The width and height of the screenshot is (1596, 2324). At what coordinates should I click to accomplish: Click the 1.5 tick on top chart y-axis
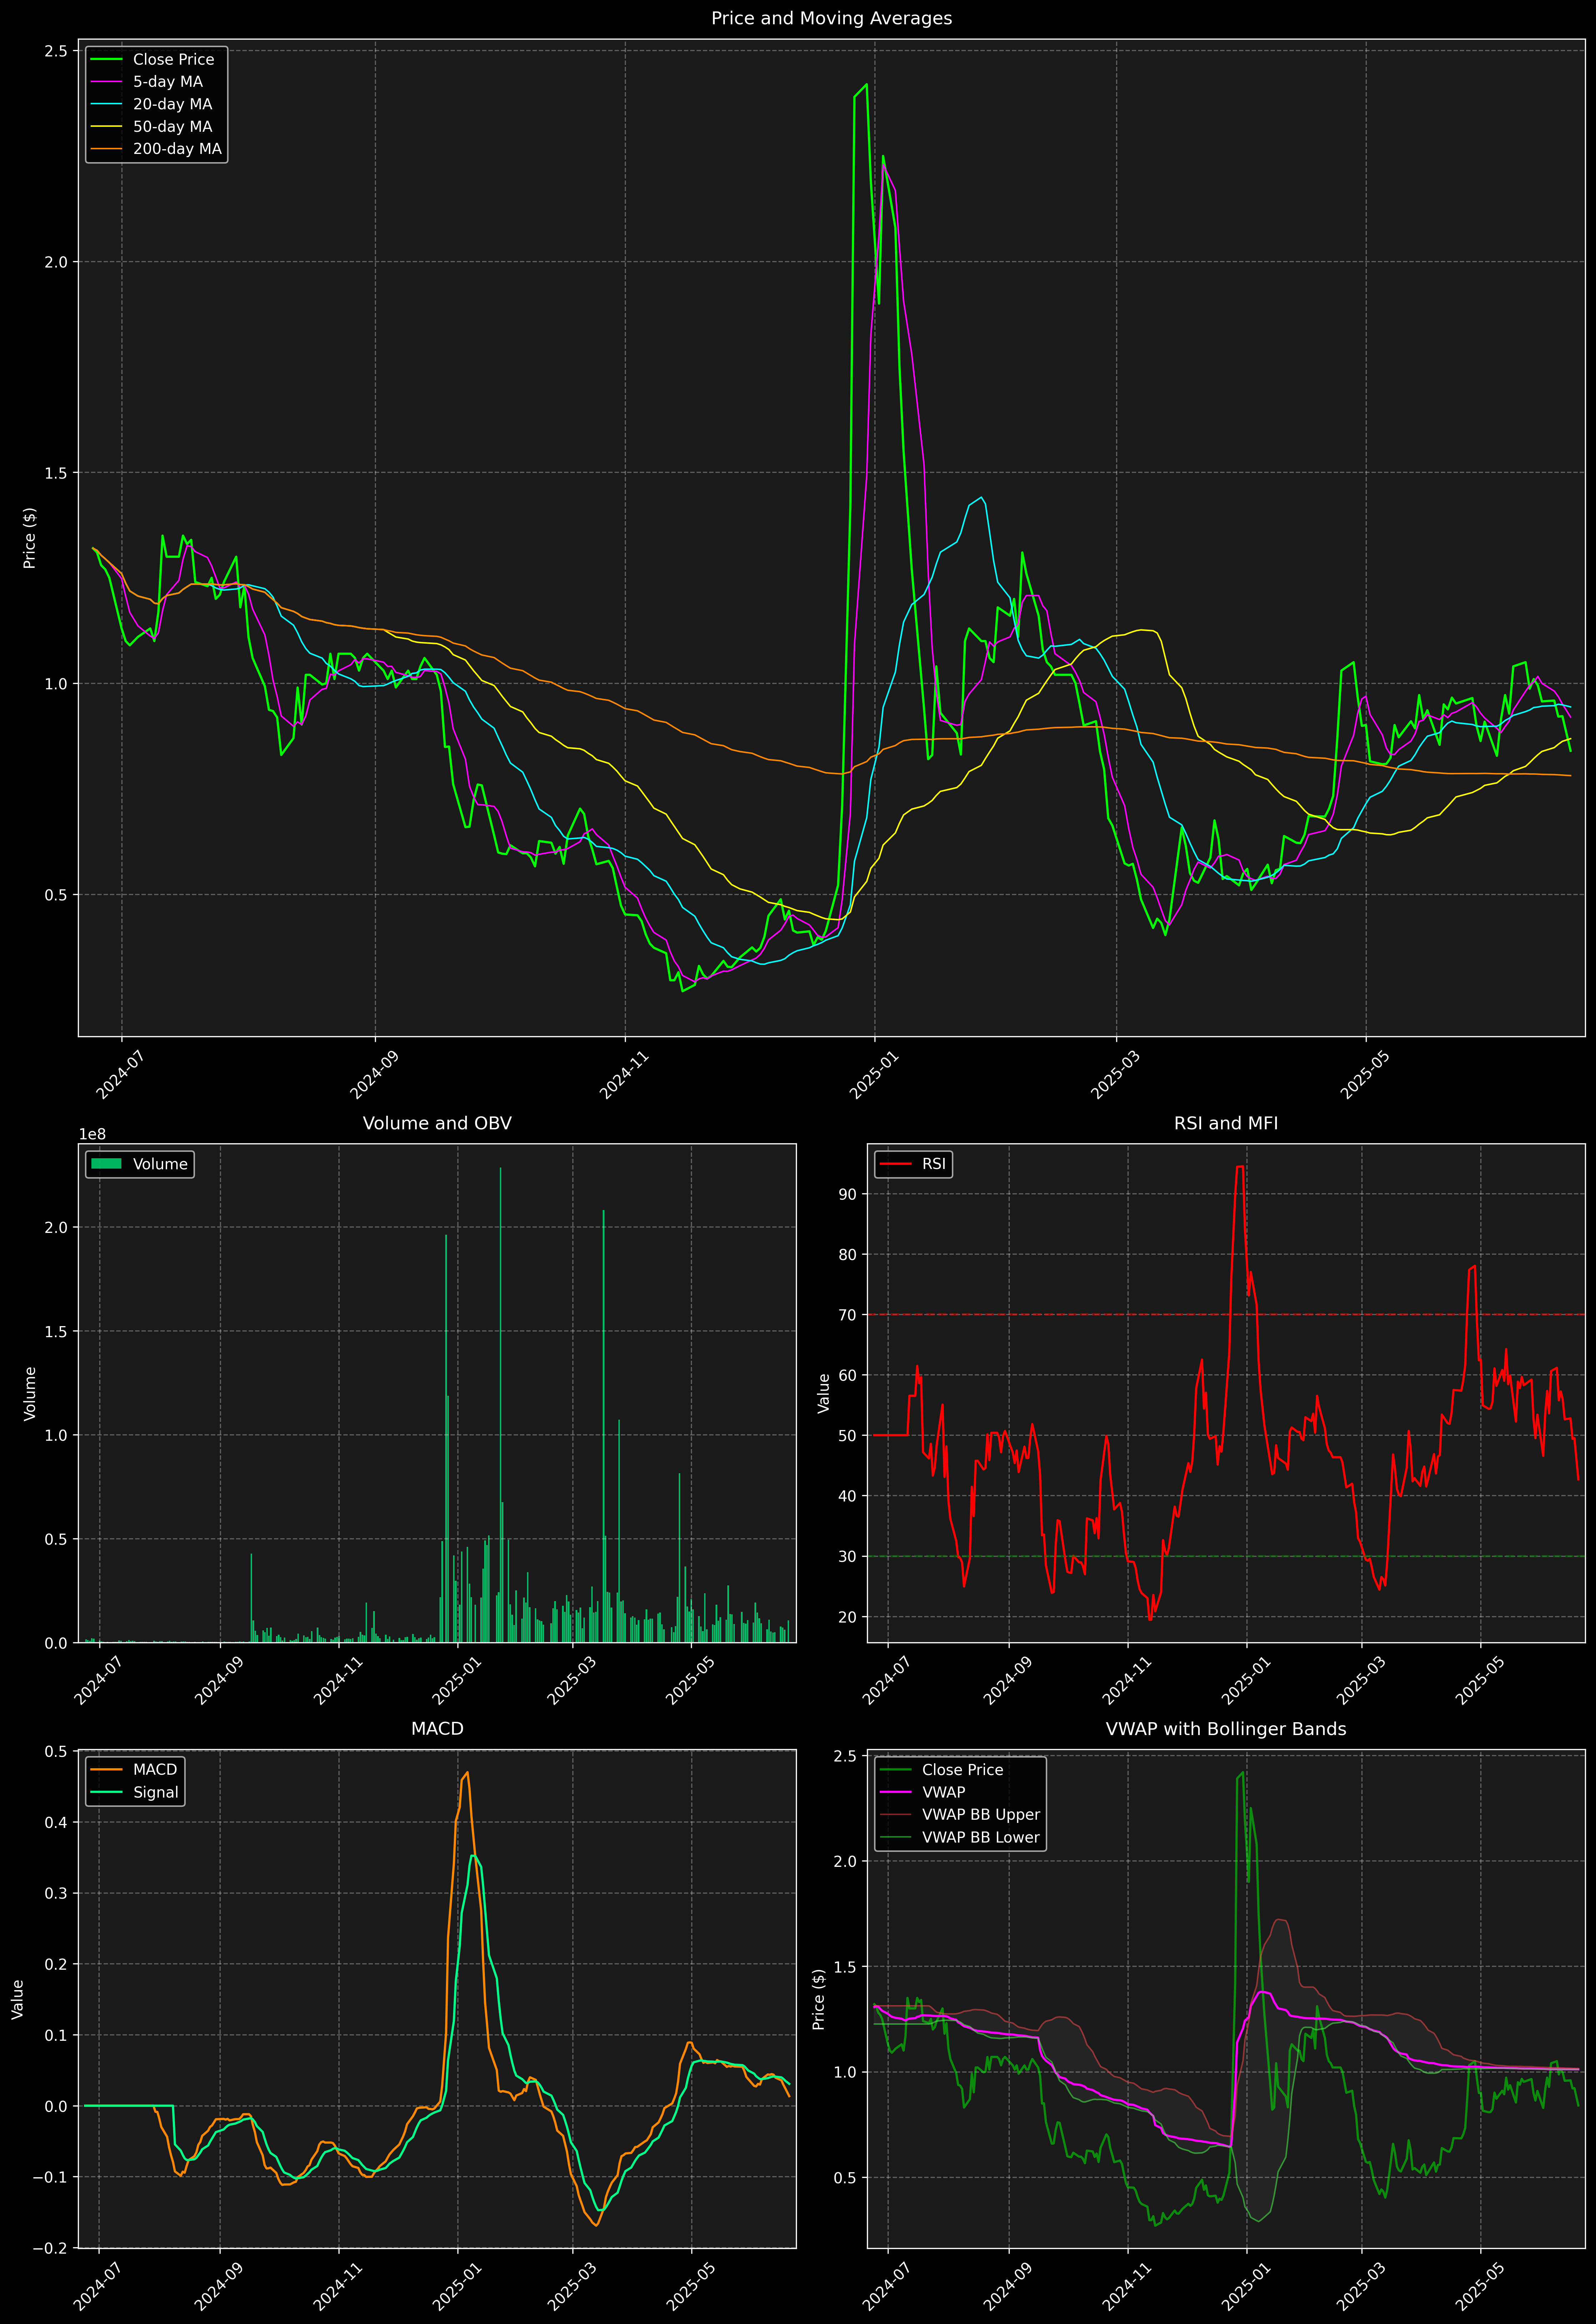click(x=56, y=473)
